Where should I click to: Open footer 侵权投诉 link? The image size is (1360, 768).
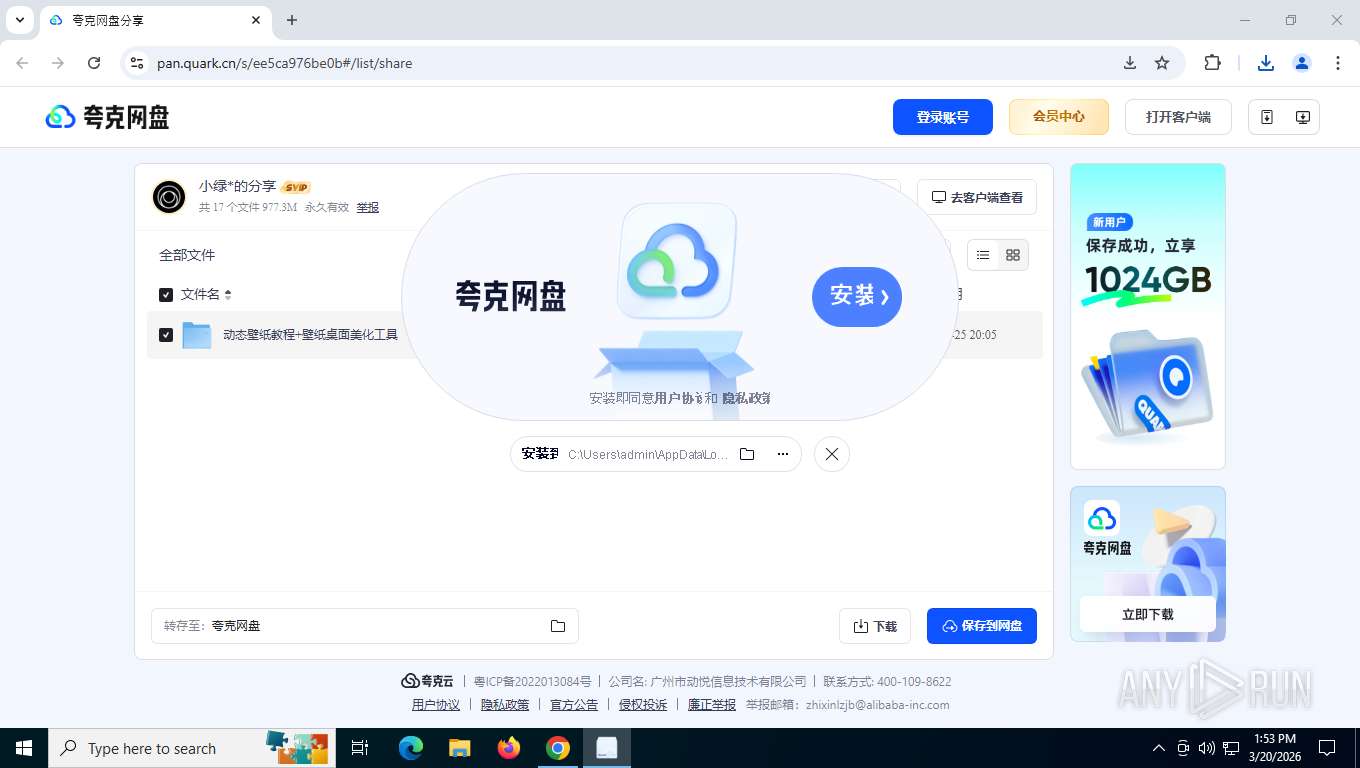(643, 705)
